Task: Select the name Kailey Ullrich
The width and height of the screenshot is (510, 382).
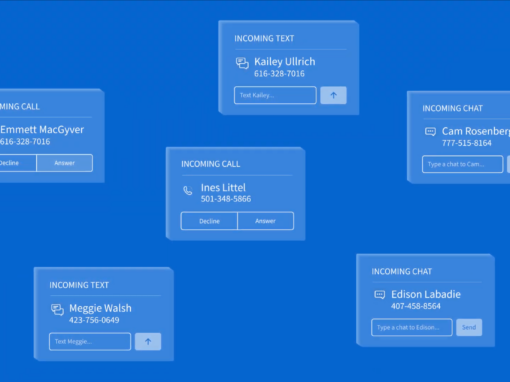Action: point(285,62)
